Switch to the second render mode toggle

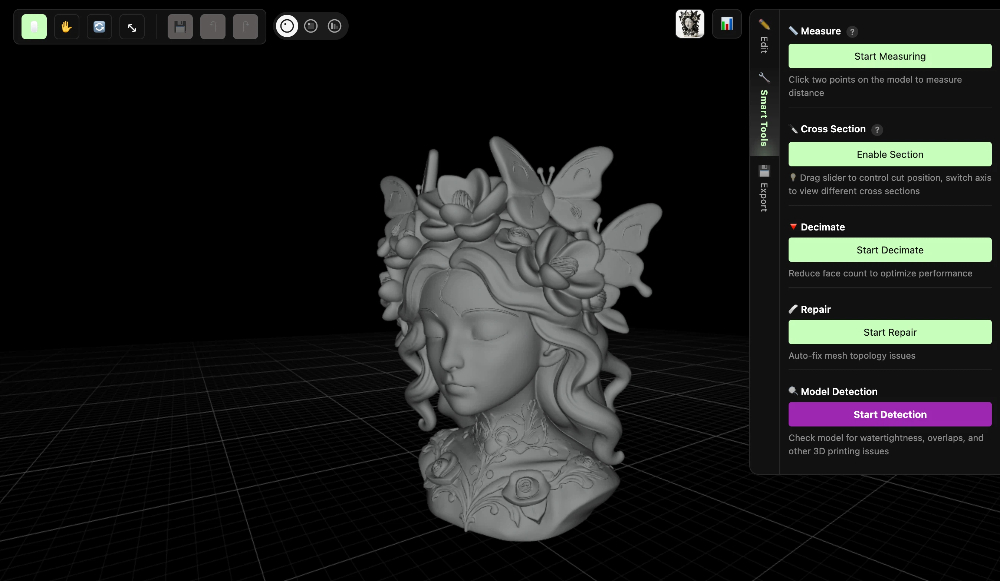click(310, 26)
